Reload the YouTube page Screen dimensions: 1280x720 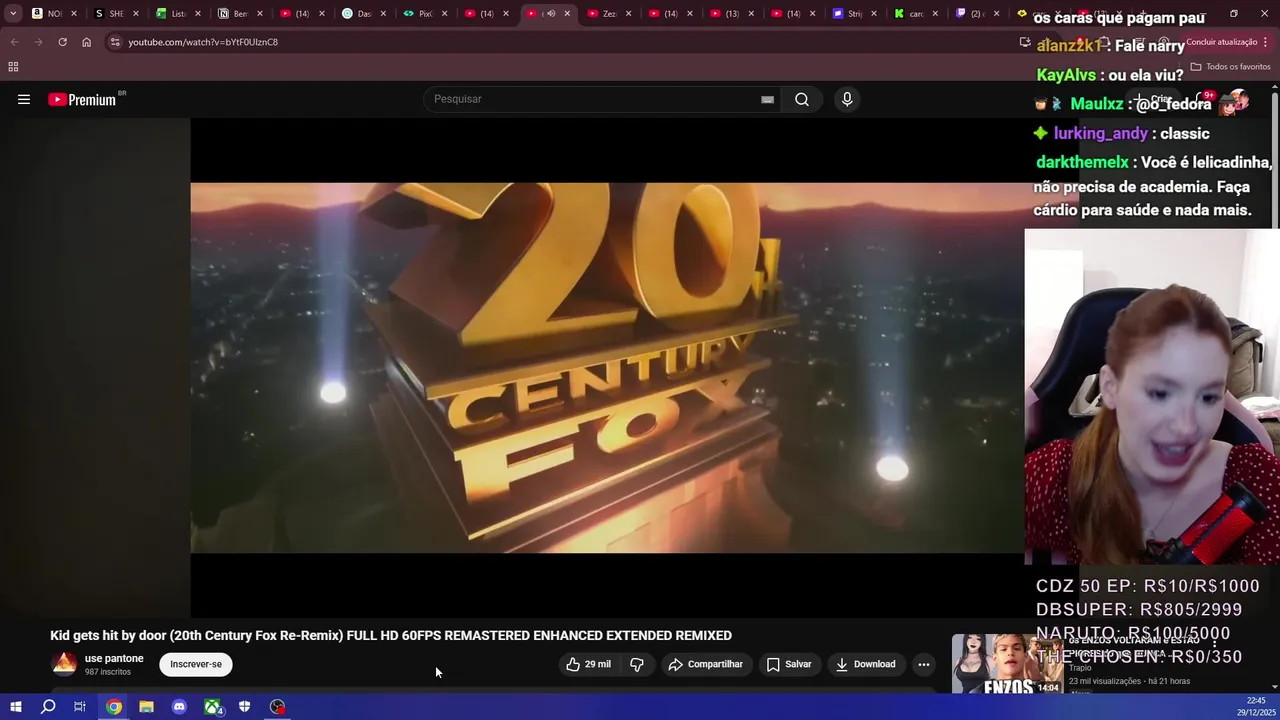tap(62, 42)
